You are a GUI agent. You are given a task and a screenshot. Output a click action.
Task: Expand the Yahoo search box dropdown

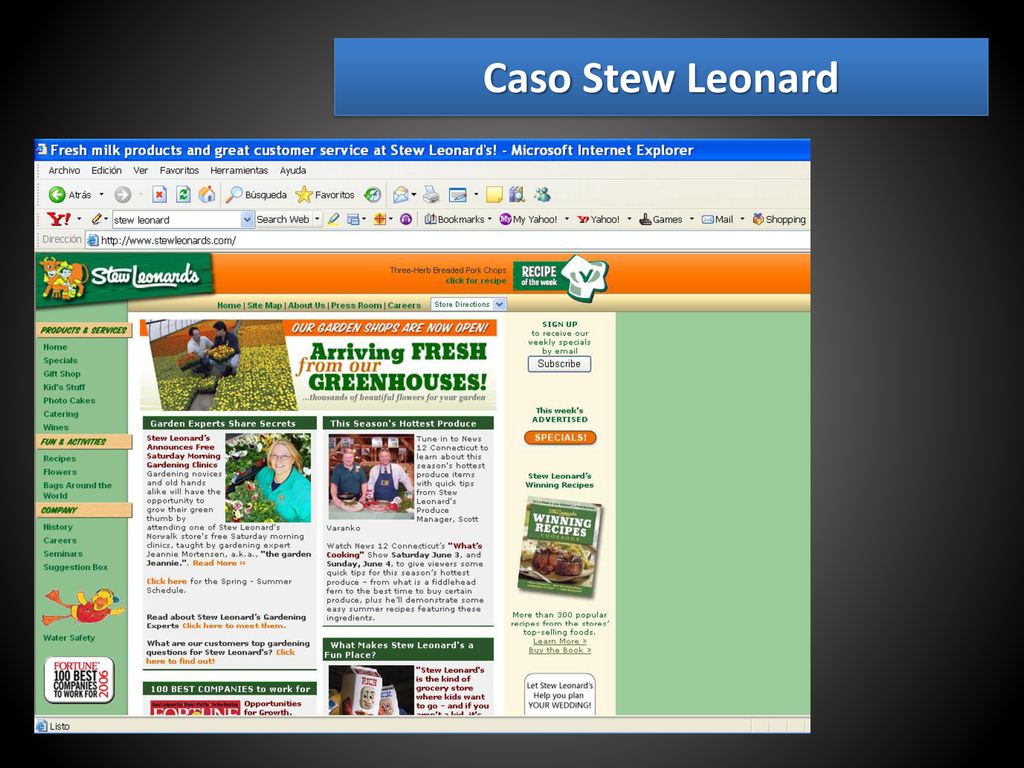(248, 219)
